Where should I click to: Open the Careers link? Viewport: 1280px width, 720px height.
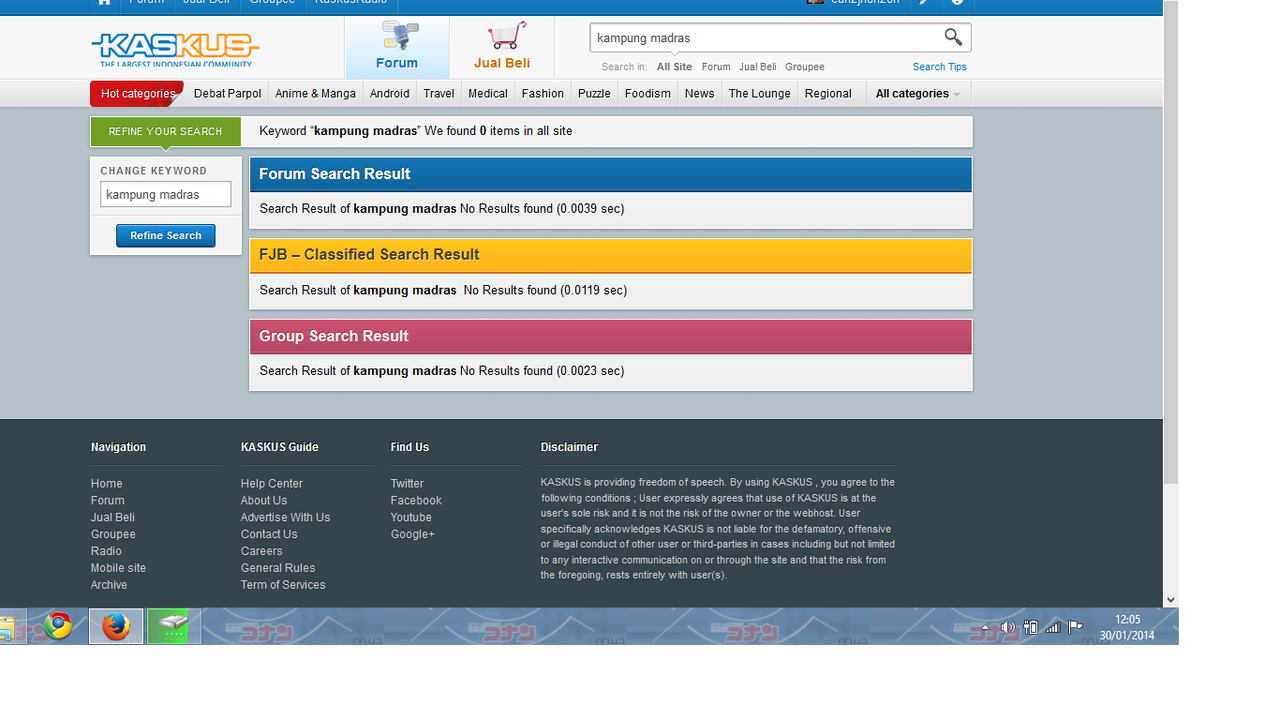[262, 551]
